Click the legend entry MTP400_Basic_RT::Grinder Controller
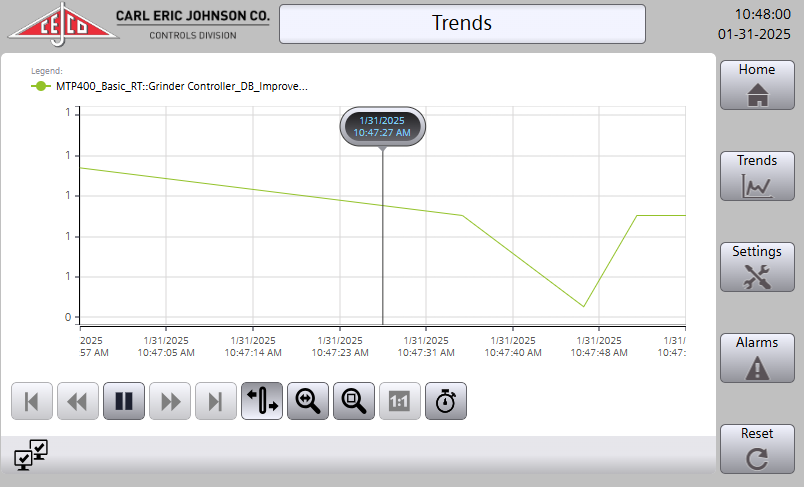This screenshot has height=487, width=804. pos(182,86)
